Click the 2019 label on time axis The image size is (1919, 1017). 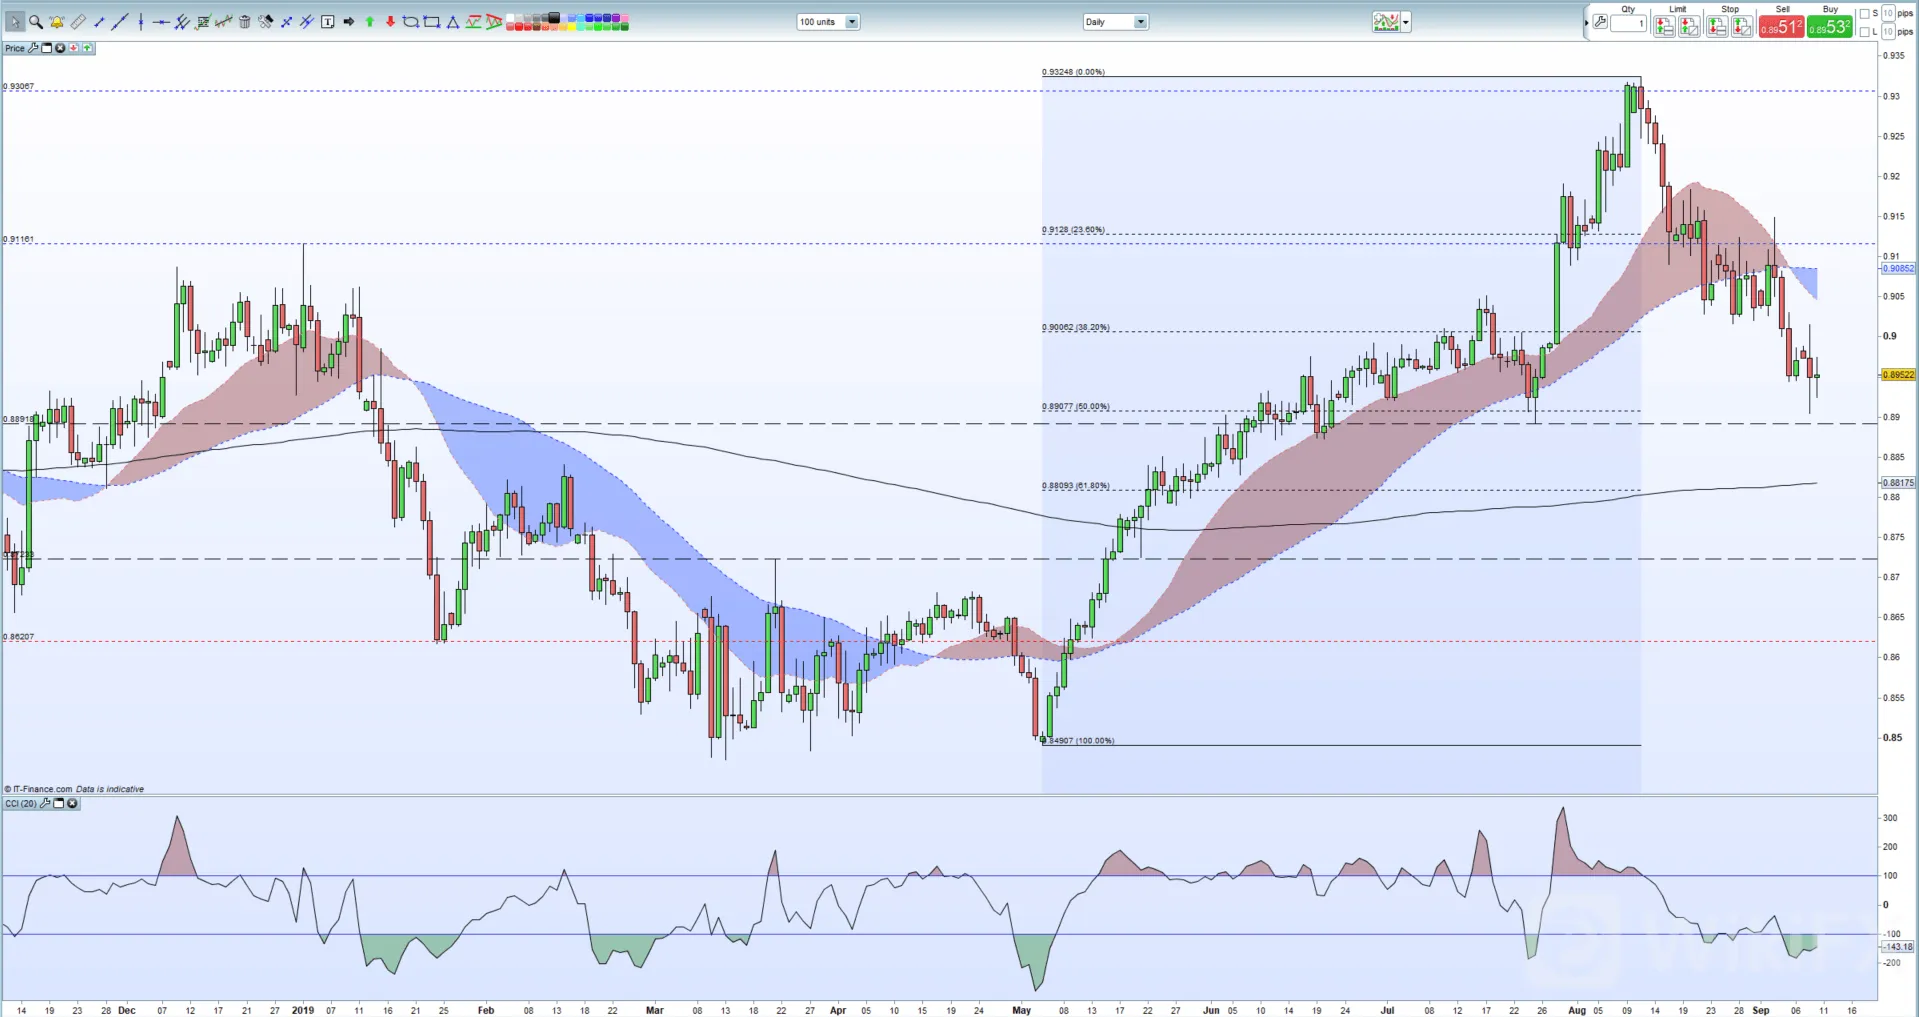[303, 1010]
